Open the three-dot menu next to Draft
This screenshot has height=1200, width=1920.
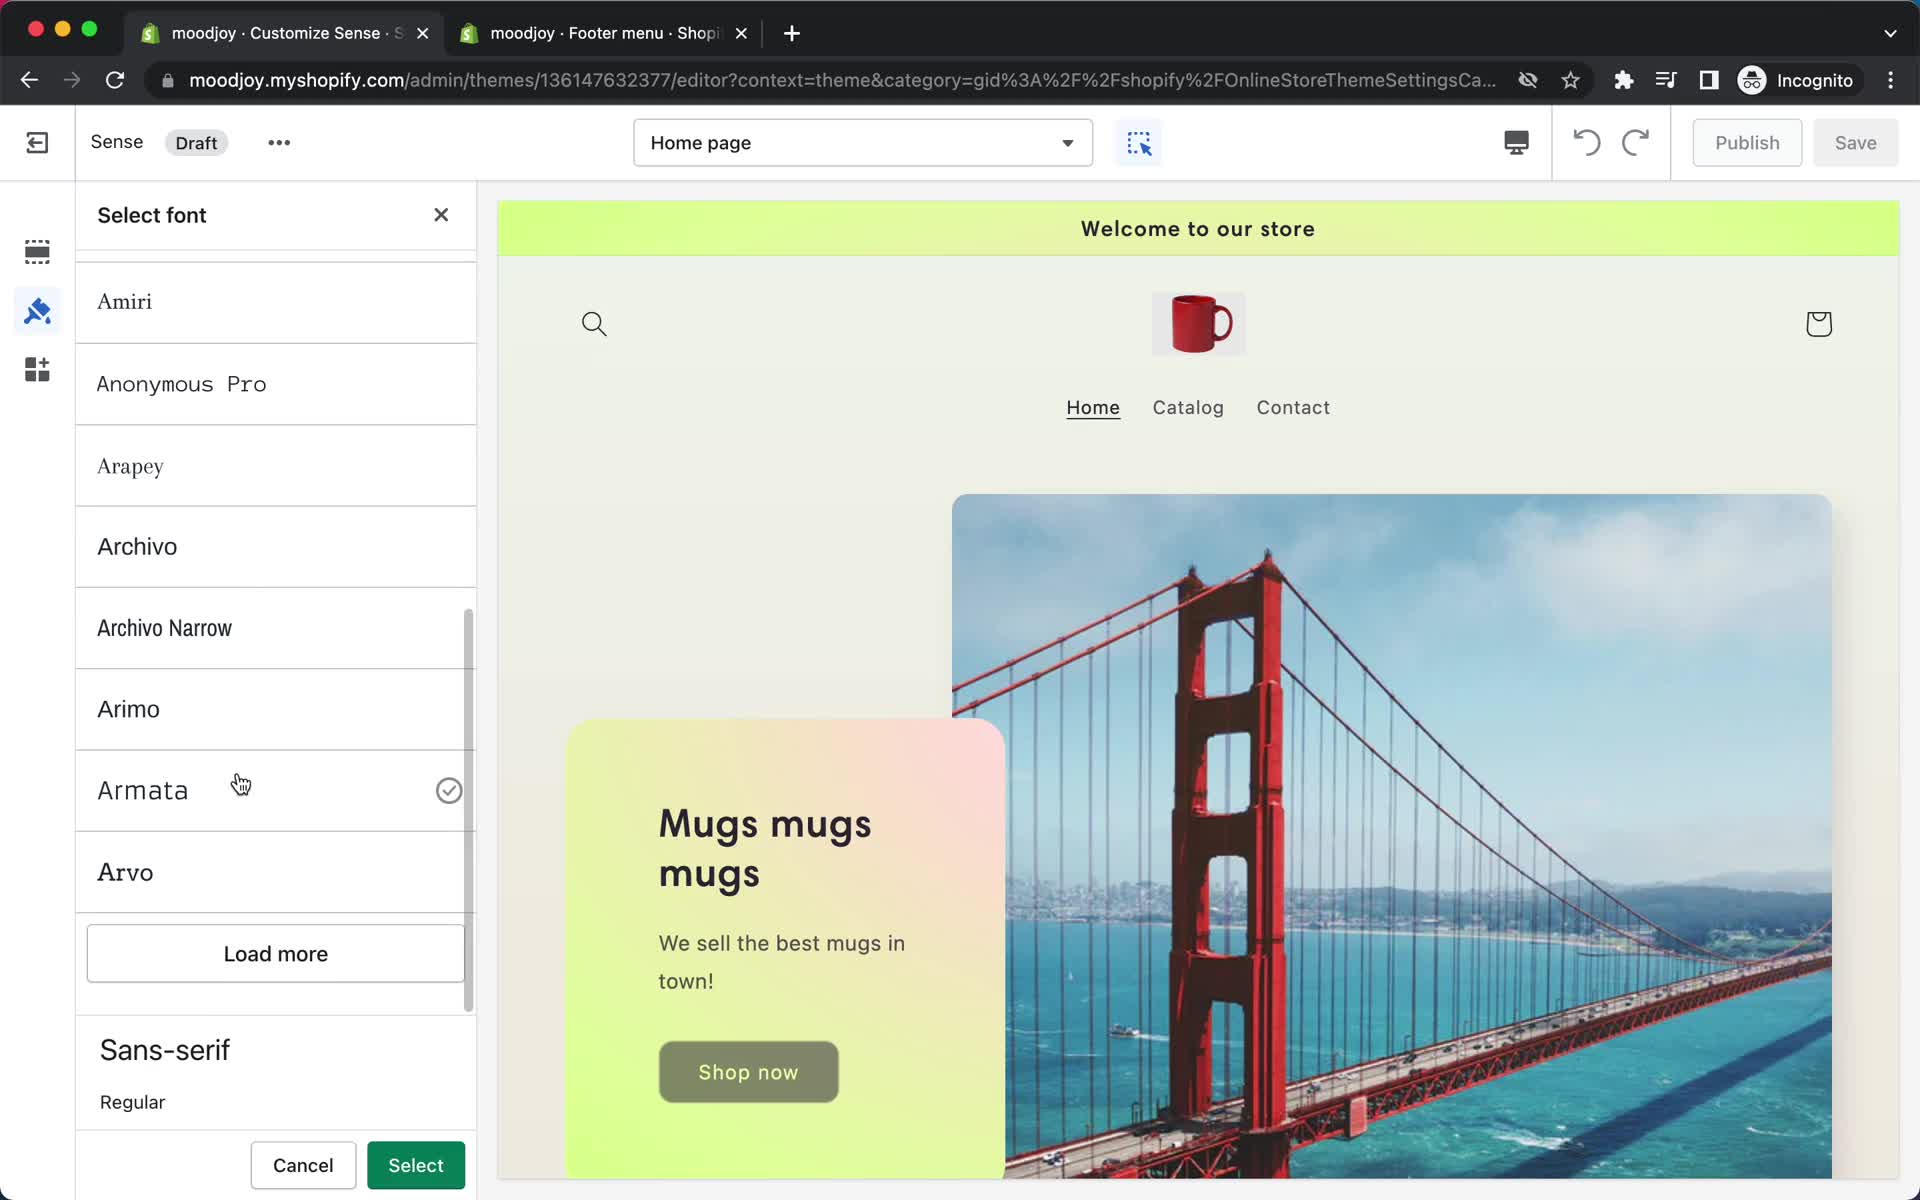pyautogui.click(x=278, y=142)
